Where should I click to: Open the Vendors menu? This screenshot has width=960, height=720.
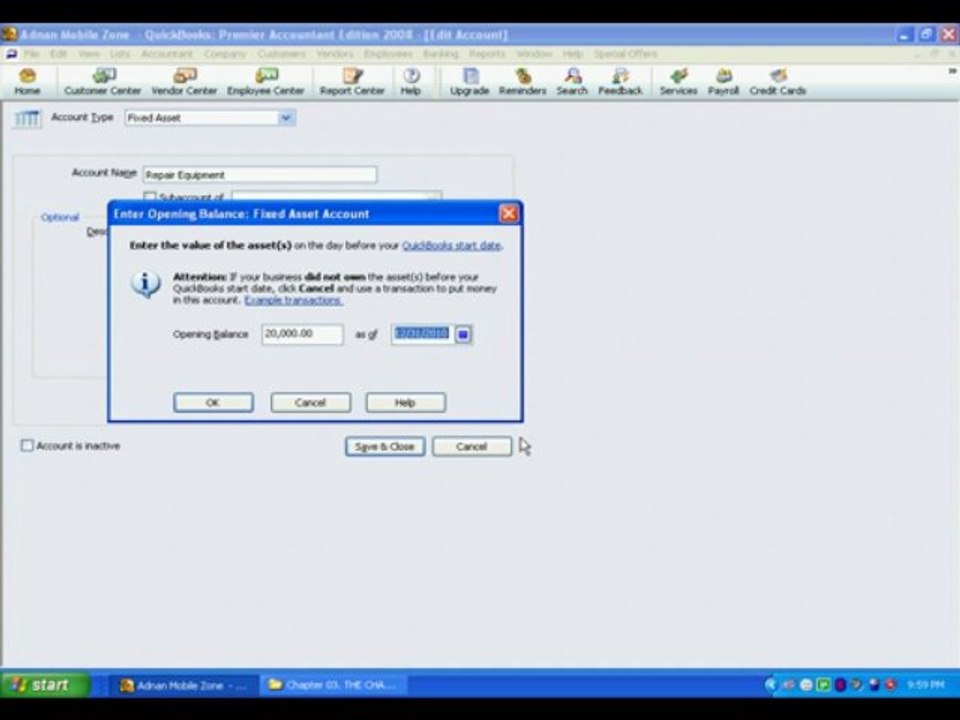335,54
